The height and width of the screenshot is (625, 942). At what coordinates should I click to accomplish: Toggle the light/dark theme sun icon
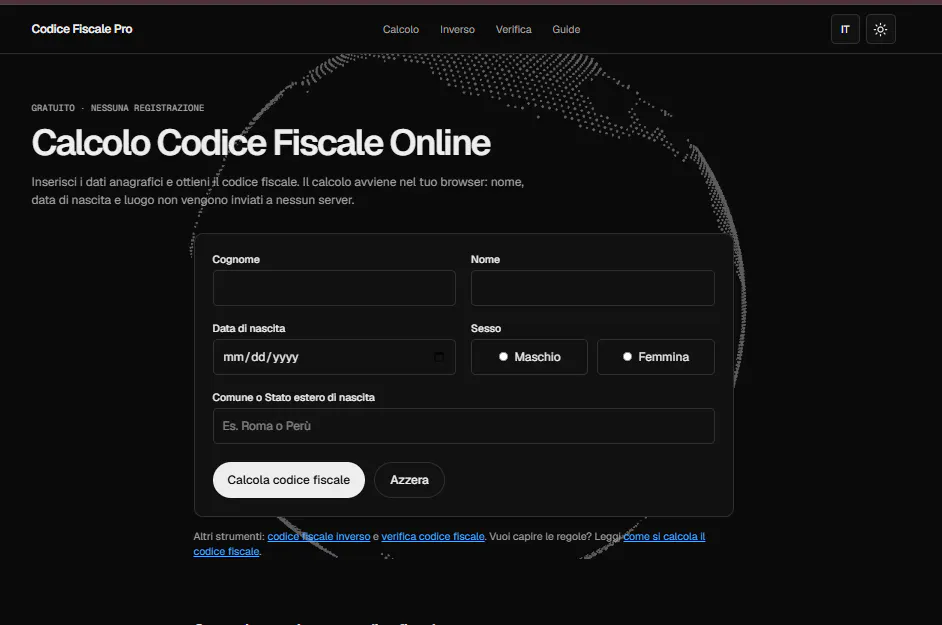click(x=880, y=29)
